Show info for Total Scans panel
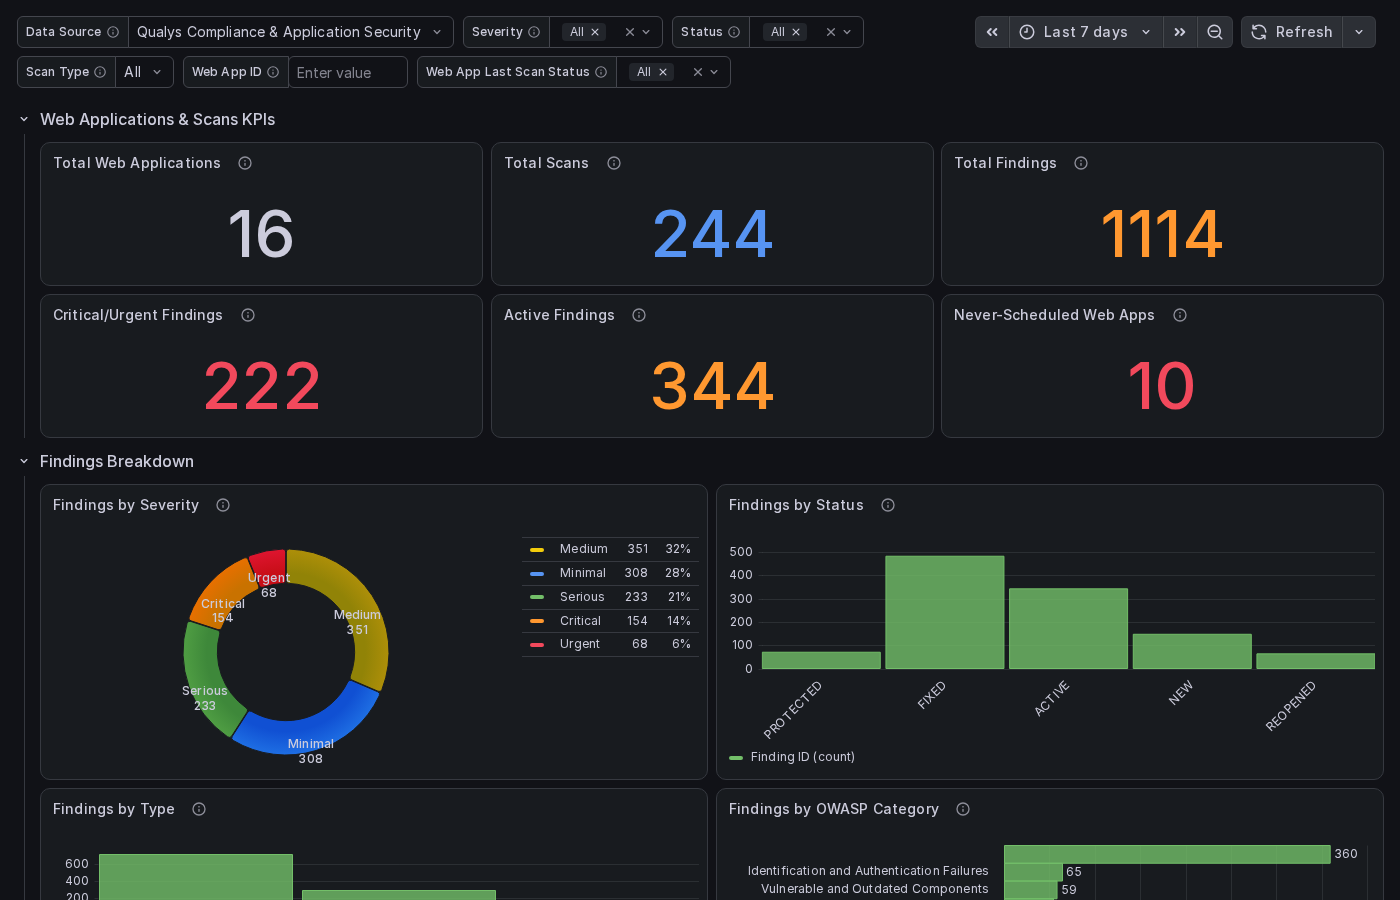 click(614, 163)
